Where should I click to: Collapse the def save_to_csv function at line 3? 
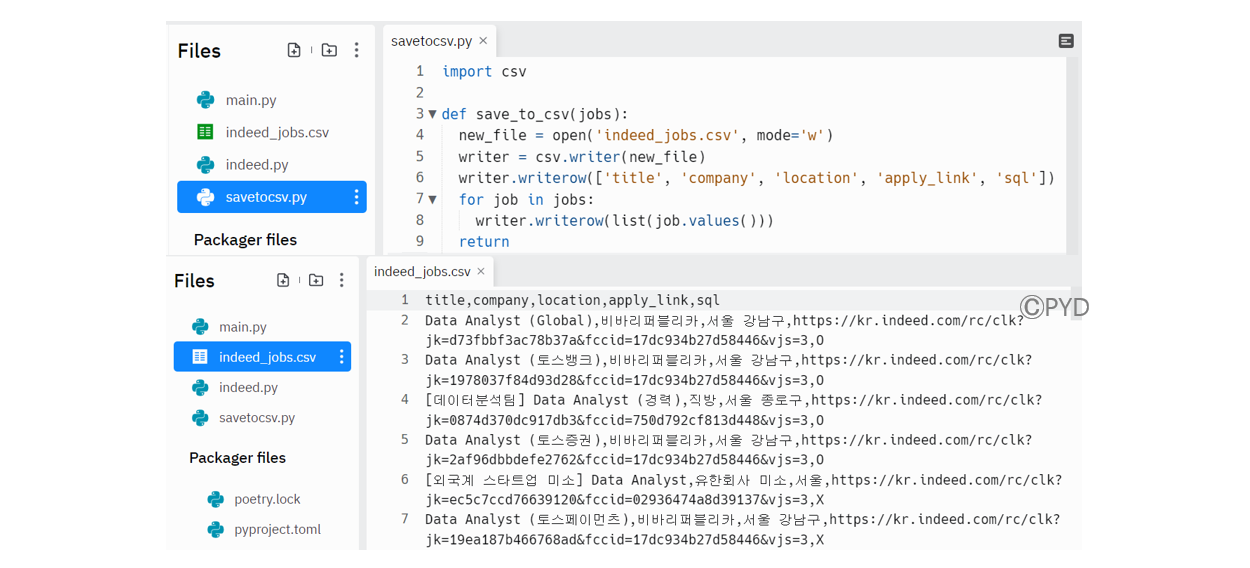tap(432, 114)
